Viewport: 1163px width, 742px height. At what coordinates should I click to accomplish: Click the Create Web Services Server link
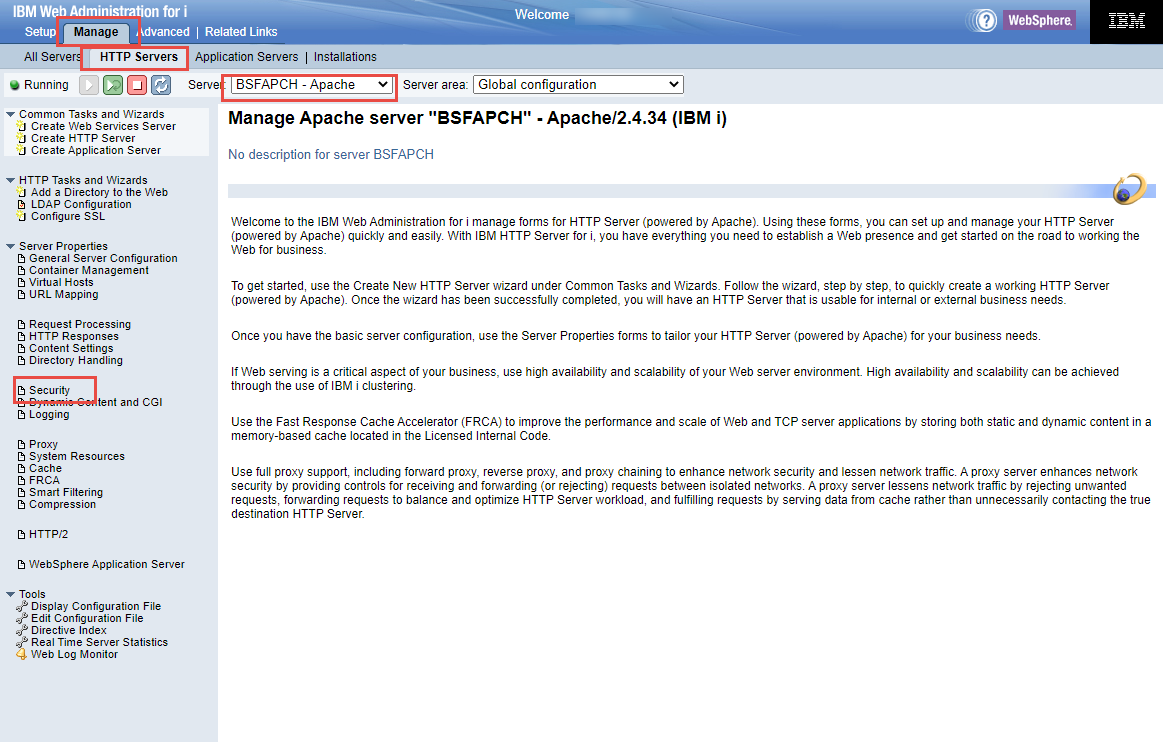[103, 126]
